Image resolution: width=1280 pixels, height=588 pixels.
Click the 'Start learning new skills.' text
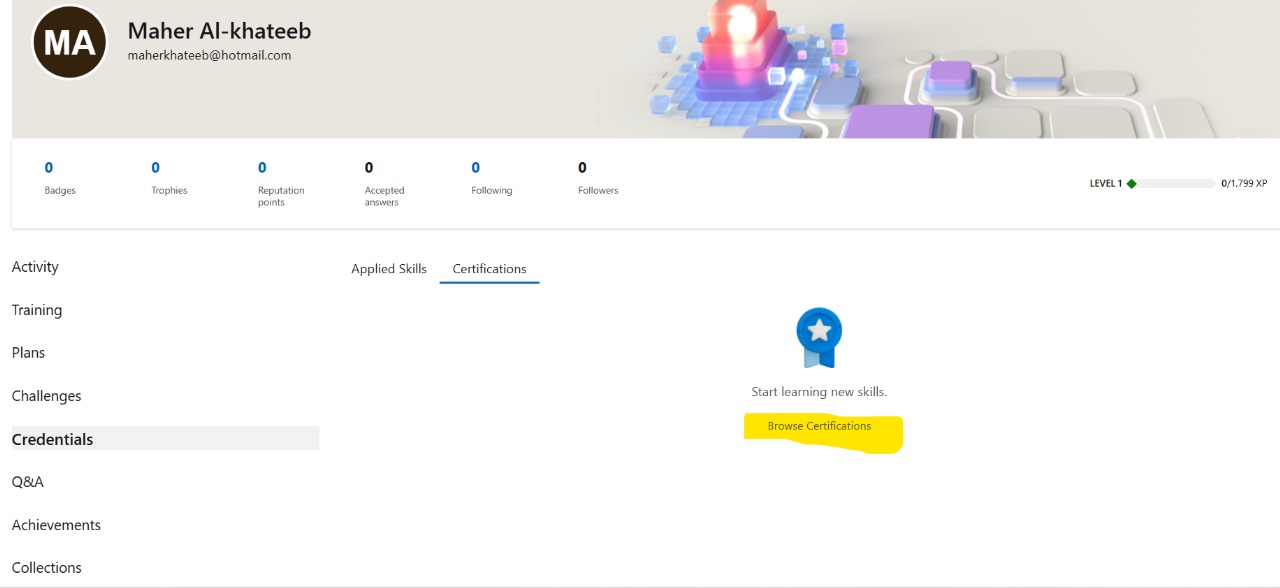tap(819, 392)
